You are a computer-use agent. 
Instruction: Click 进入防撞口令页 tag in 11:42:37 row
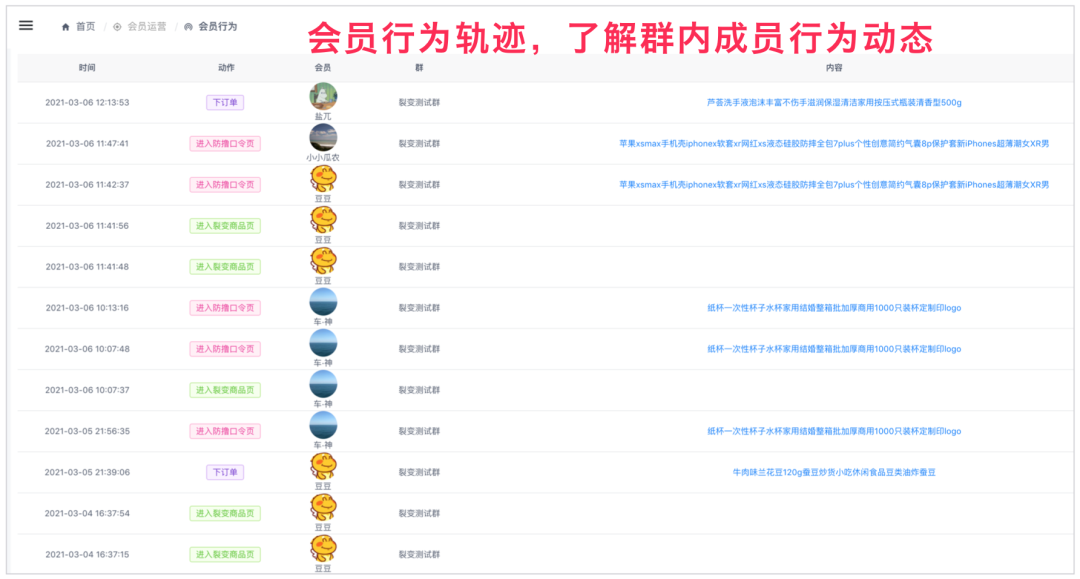pyautogui.click(x=225, y=185)
